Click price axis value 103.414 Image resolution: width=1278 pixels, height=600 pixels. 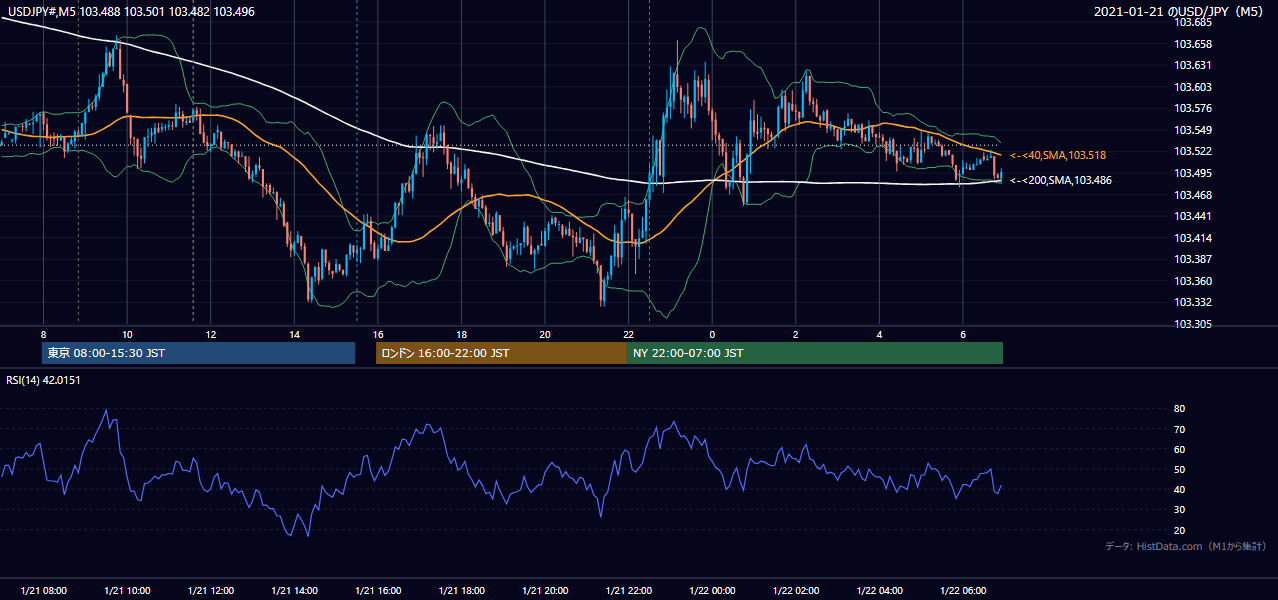click(1194, 238)
